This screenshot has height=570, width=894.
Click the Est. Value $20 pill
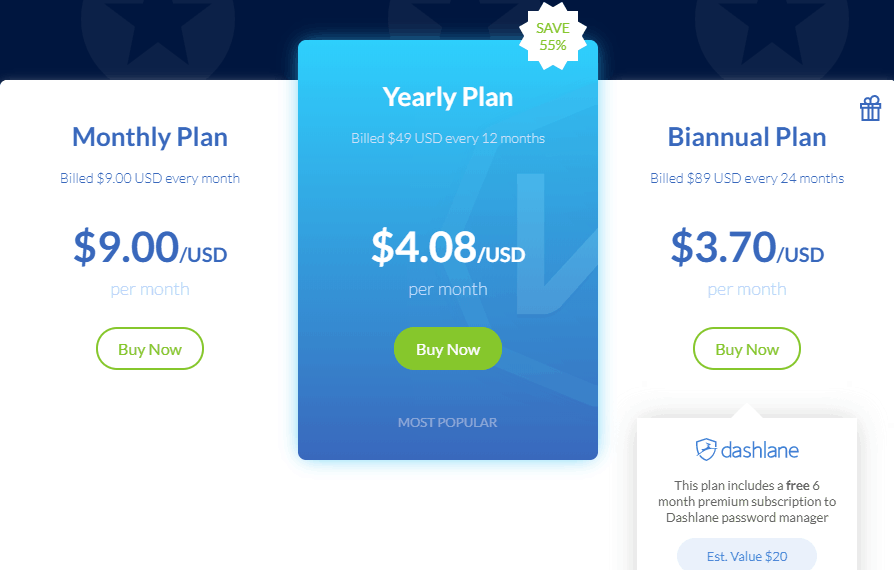click(747, 556)
